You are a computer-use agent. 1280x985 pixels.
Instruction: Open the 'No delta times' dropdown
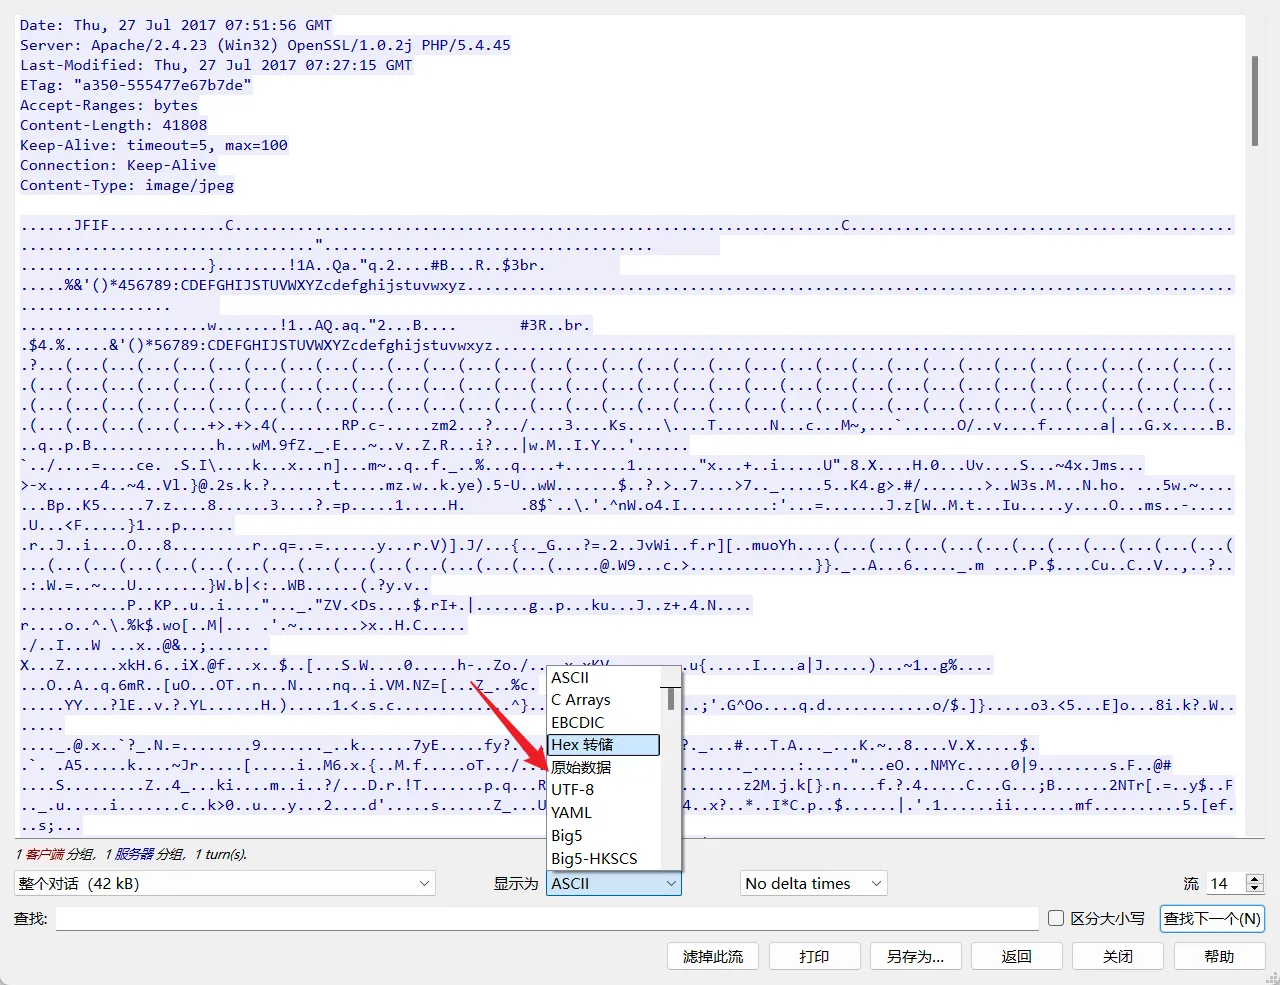pos(813,884)
